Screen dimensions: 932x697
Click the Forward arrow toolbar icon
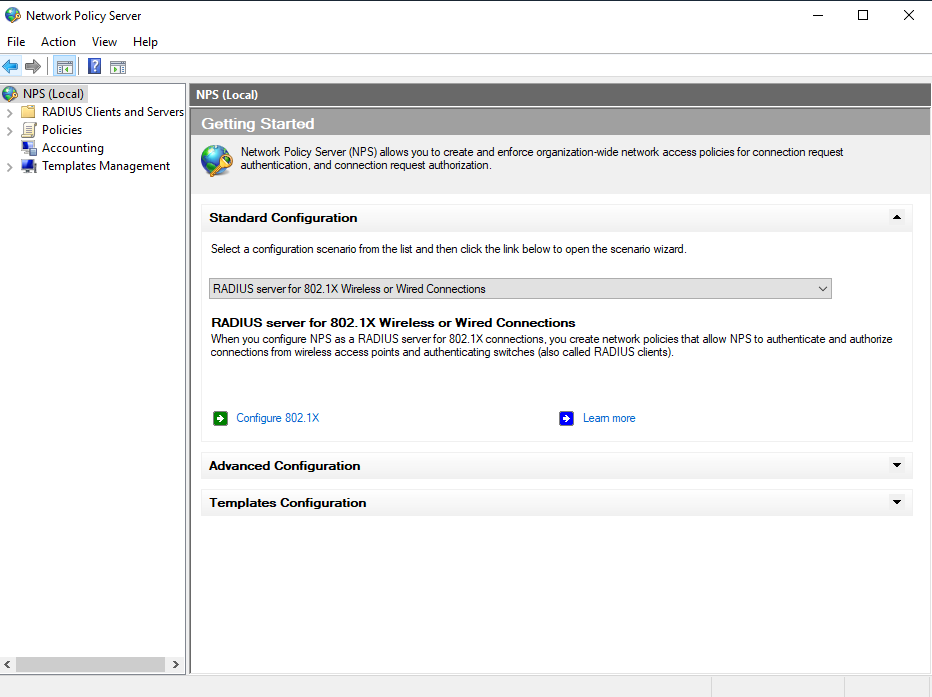point(33,67)
